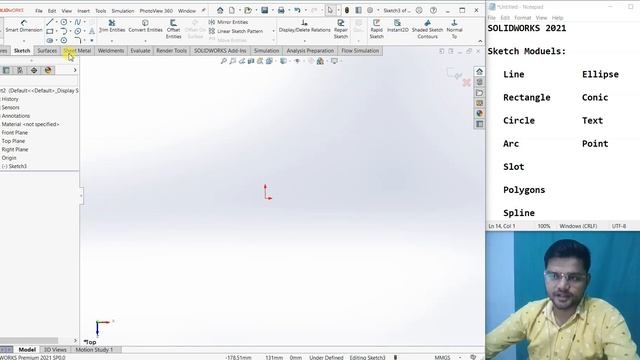The image size is (640, 360).
Task: Open the 3D Views tab
Action: [55, 350]
